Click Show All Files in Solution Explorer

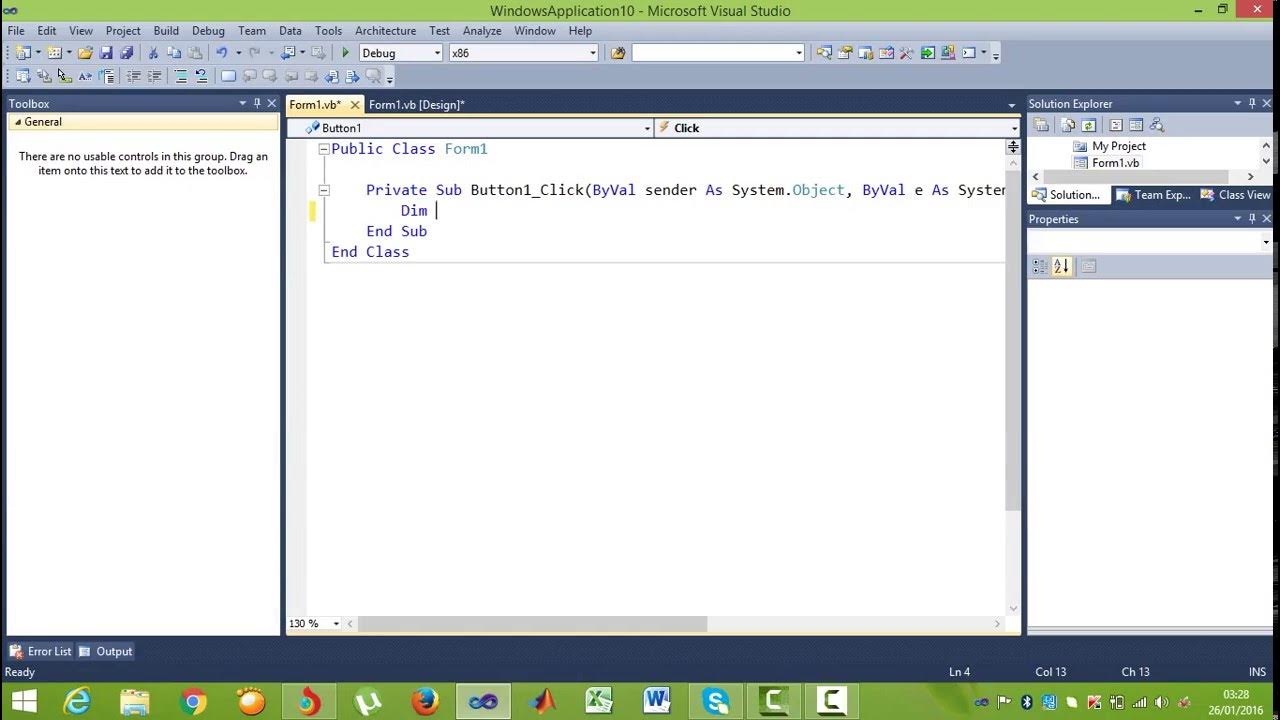coord(1068,125)
